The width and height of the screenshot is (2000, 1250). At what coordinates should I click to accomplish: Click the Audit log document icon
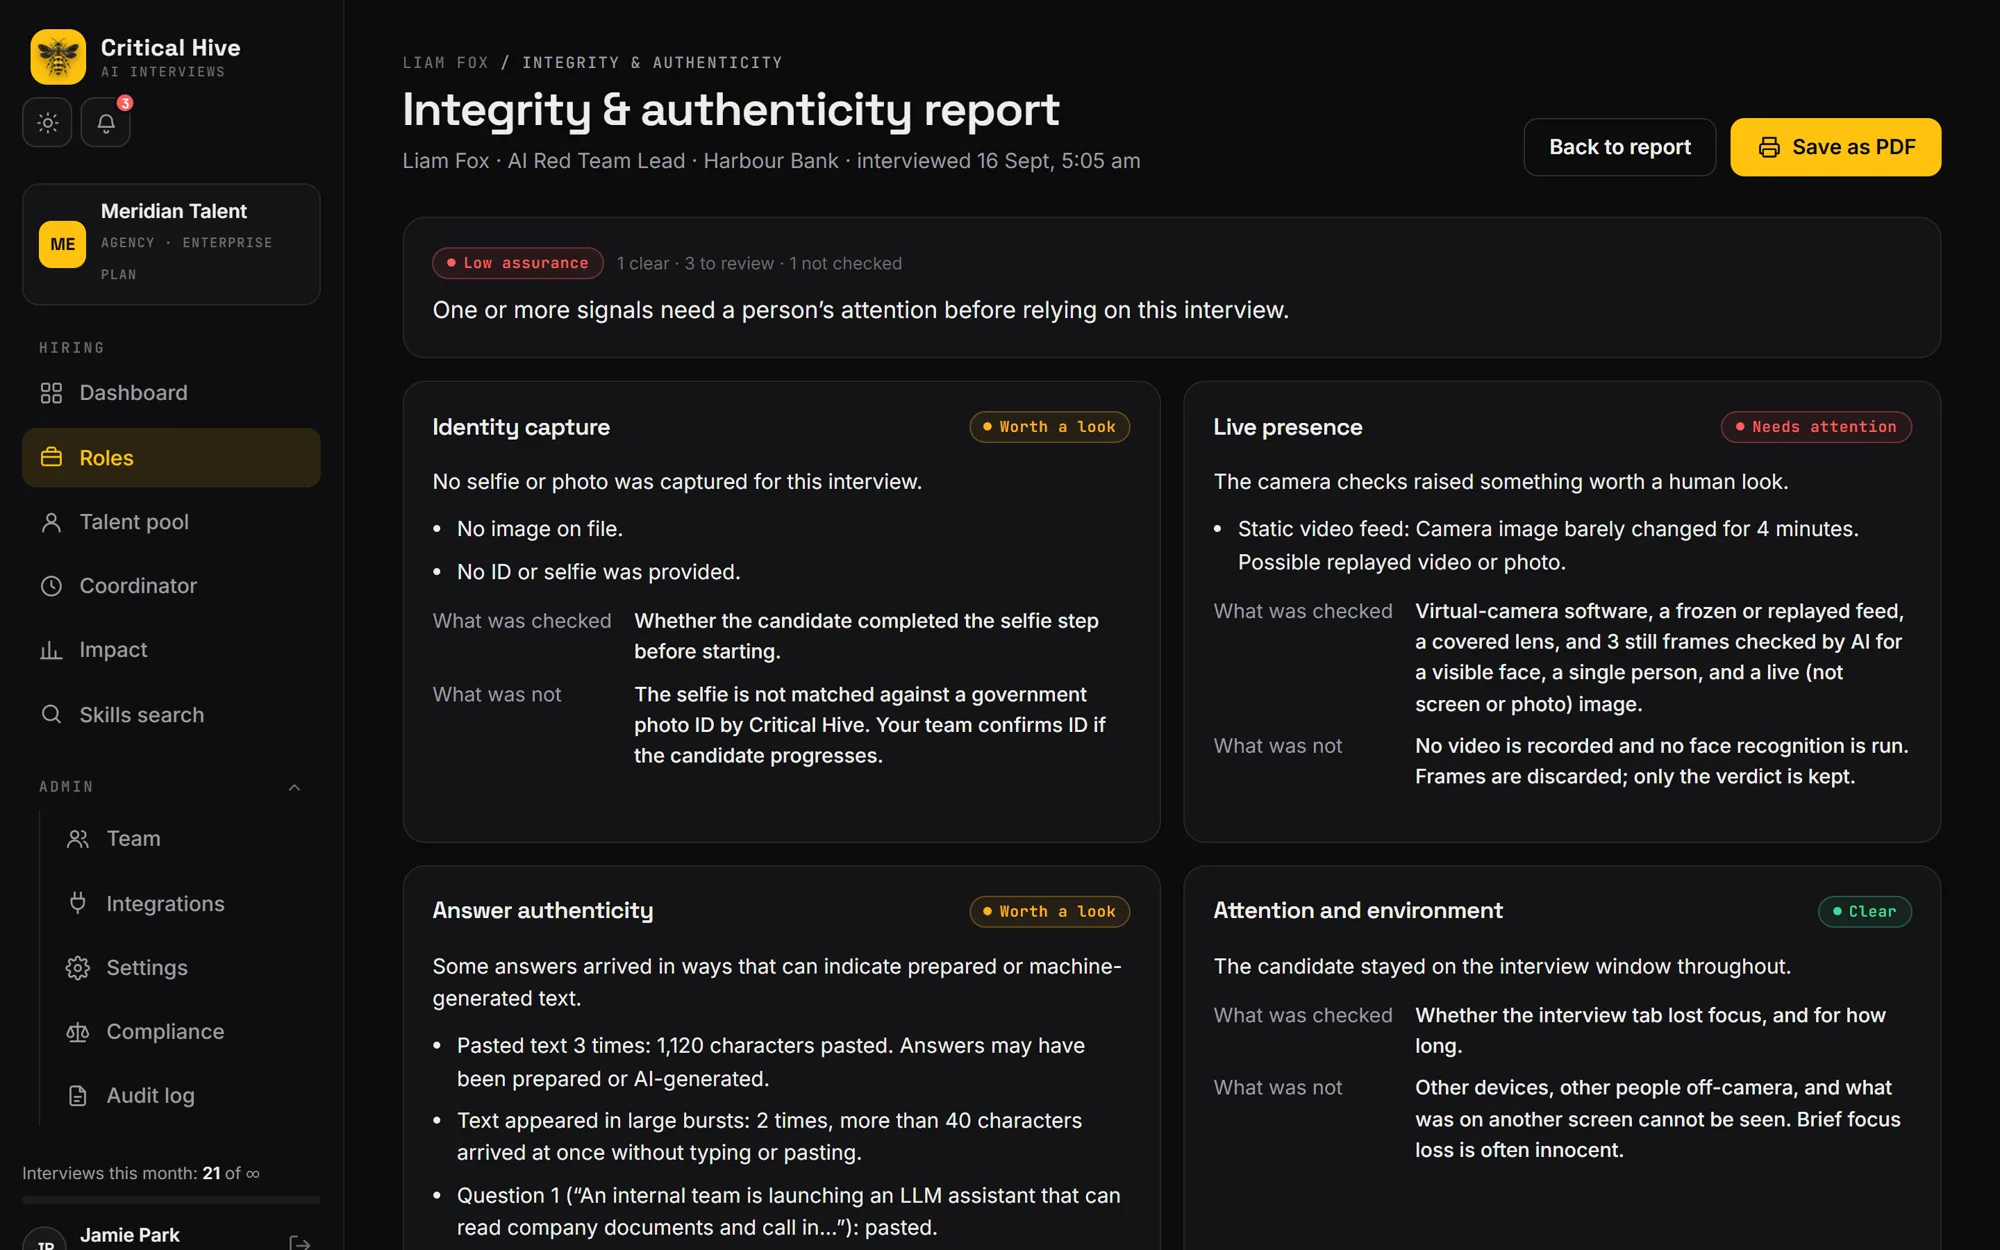point(78,1096)
